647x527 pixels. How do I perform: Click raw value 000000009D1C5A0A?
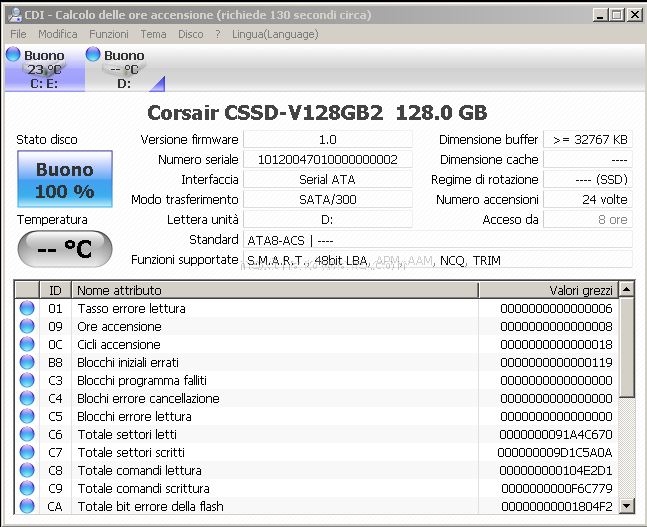coord(555,453)
